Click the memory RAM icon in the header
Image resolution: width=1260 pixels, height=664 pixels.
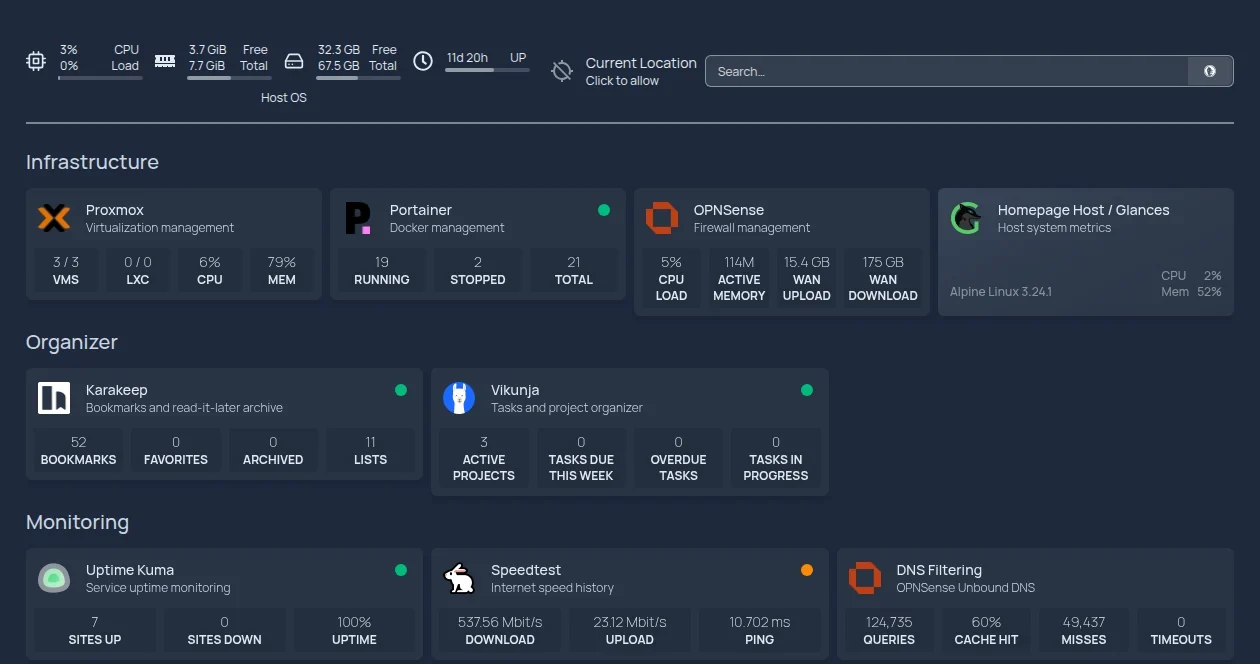click(165, 61)
